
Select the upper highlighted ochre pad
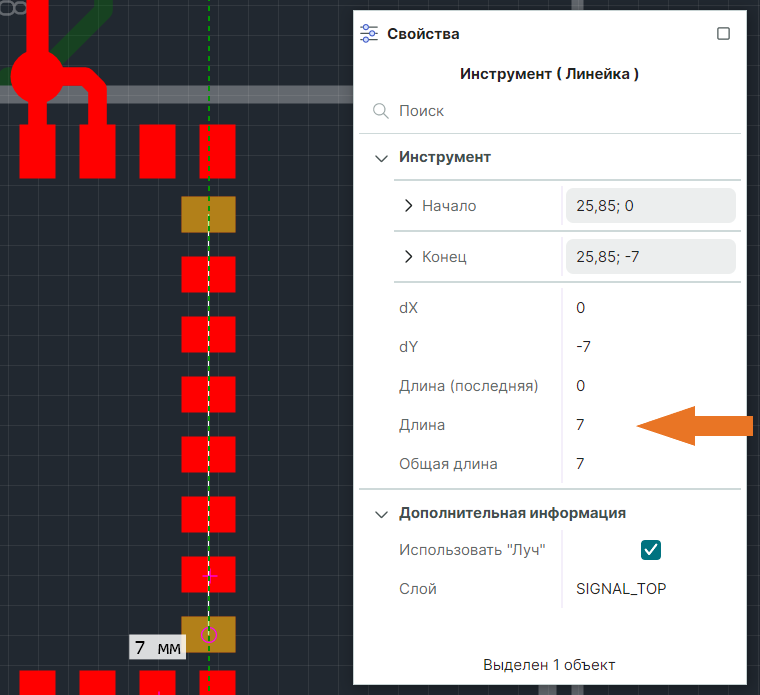click(208, 214)
